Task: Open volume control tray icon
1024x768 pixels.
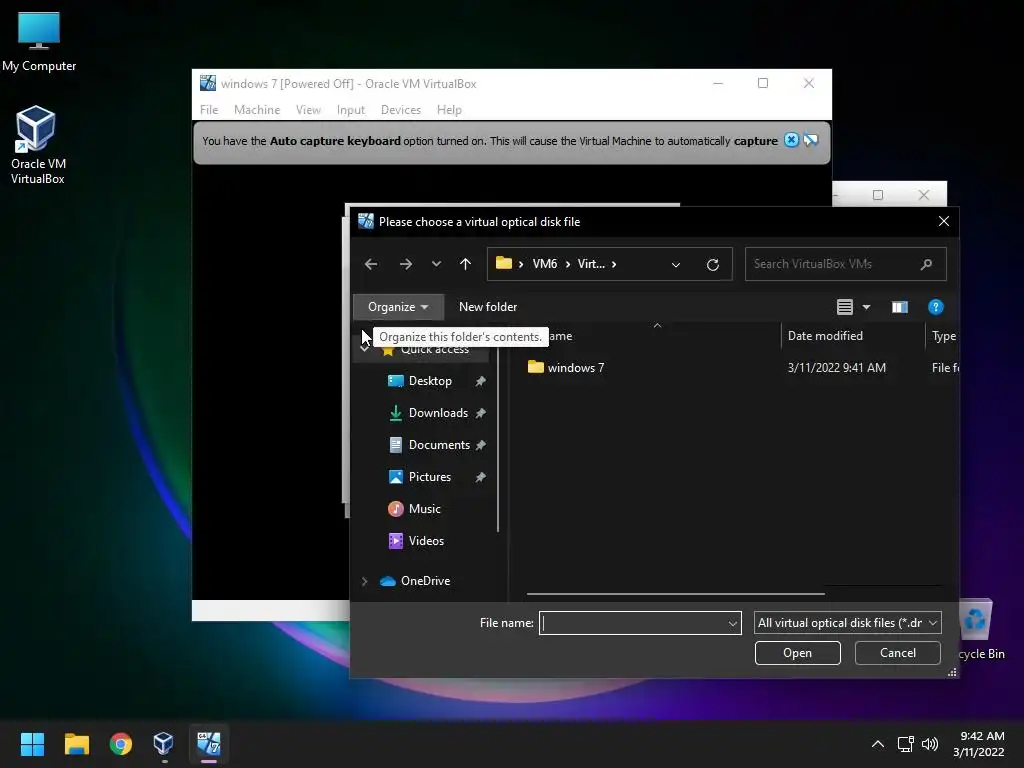Action: [x=930, y=744]
